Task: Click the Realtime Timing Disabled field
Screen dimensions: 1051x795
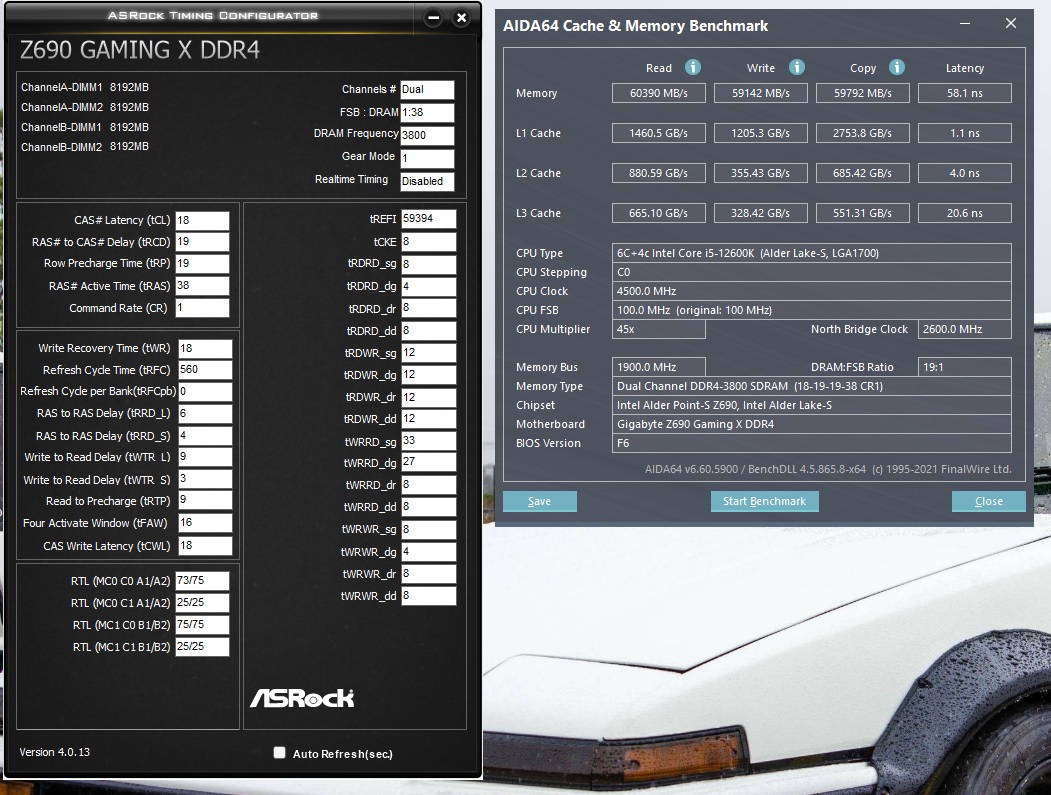Action: pyautogui.click(x=427, y=182)
